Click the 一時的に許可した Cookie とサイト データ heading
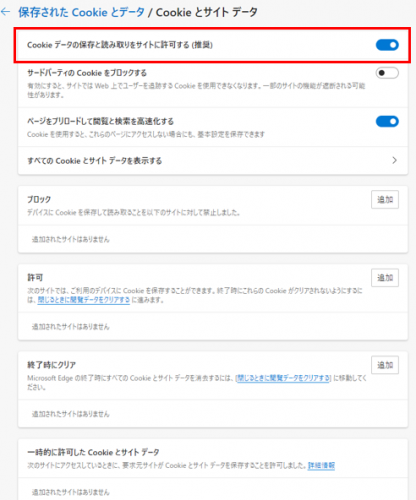Viewport: 416px width, 500px height. click(93, 452)
